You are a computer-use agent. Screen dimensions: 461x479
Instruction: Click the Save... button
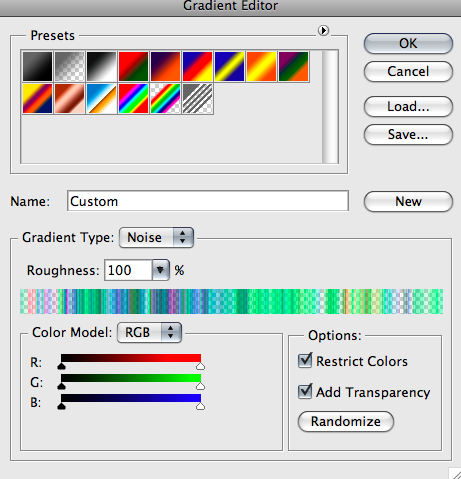point(408,135)
